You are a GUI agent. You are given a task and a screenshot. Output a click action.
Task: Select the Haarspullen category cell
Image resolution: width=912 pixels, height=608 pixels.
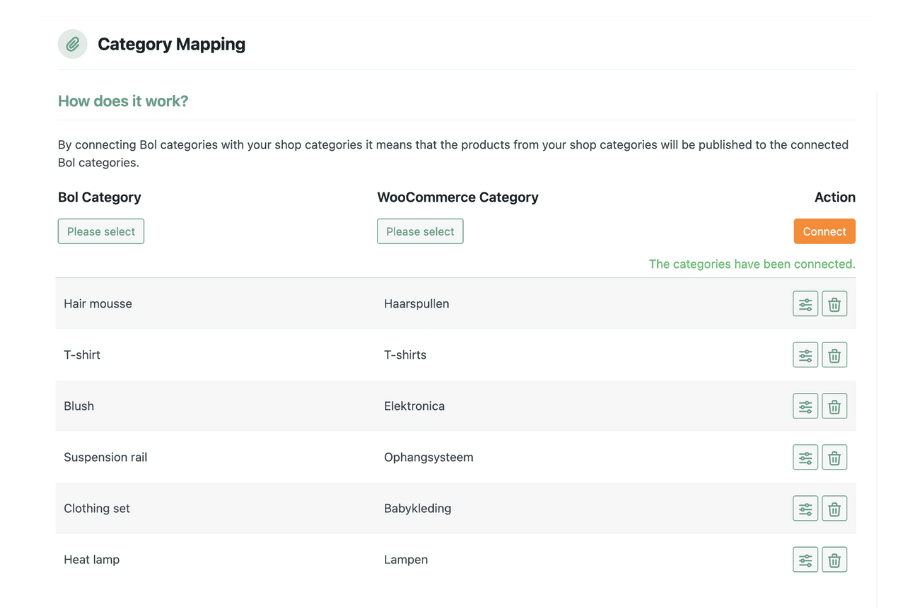(416, 304)
